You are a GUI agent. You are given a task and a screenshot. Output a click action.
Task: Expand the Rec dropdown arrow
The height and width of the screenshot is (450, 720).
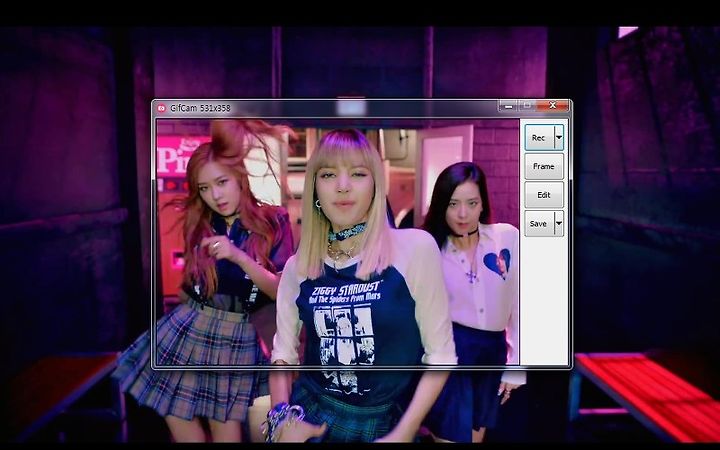tap(559, 137)
